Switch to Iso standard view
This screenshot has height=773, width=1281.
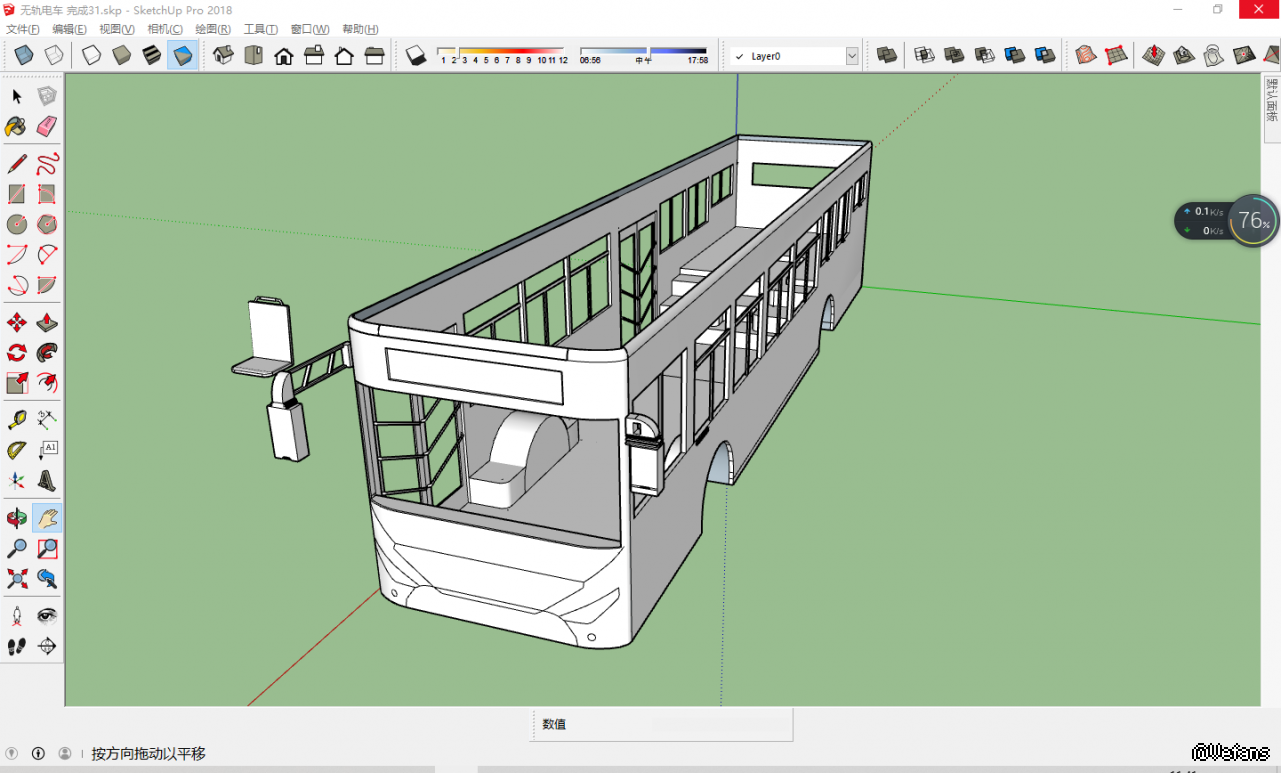coord(223,56)
